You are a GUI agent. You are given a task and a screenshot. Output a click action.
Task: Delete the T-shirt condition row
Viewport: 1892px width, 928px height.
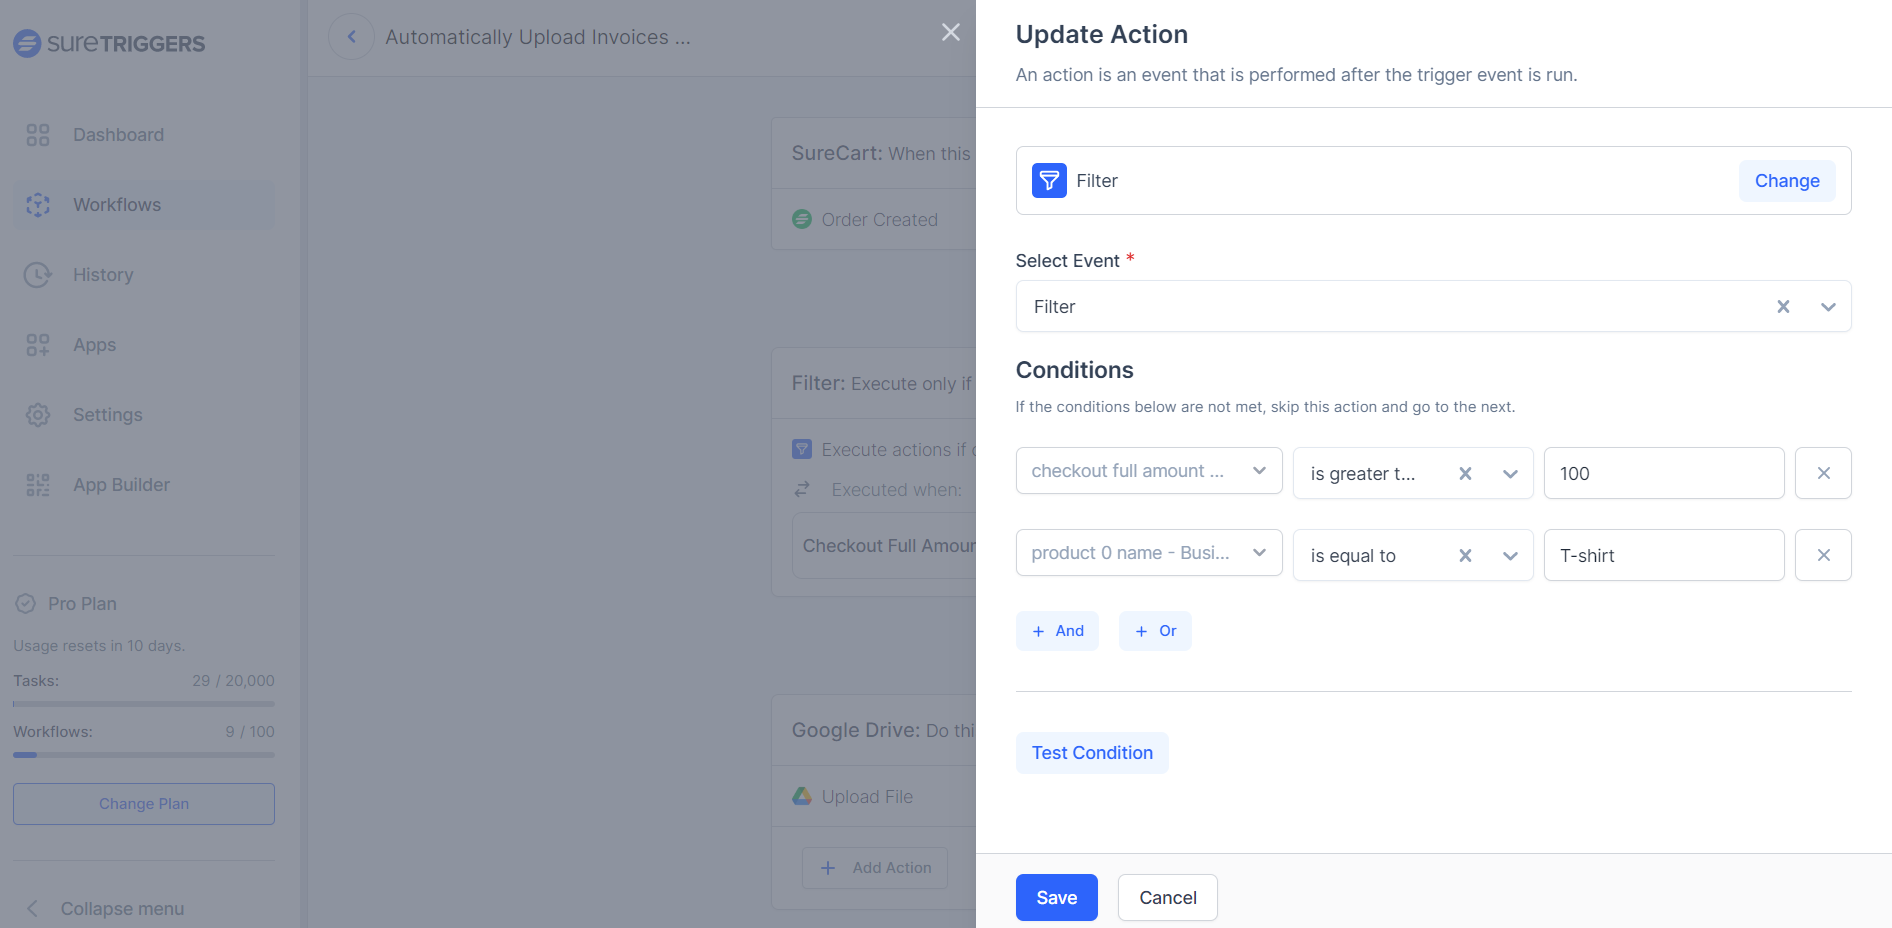1823,555
